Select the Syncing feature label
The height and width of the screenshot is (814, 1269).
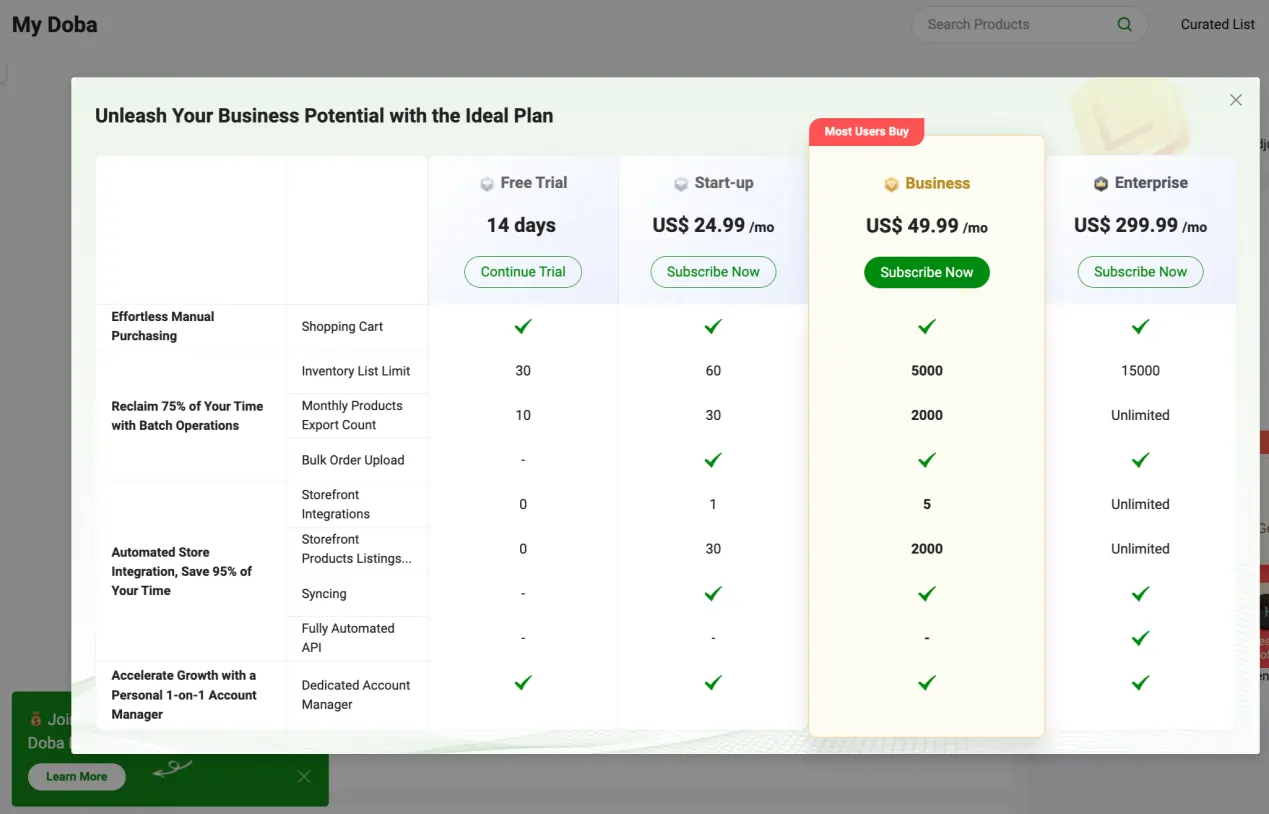[x=324, y=594]
